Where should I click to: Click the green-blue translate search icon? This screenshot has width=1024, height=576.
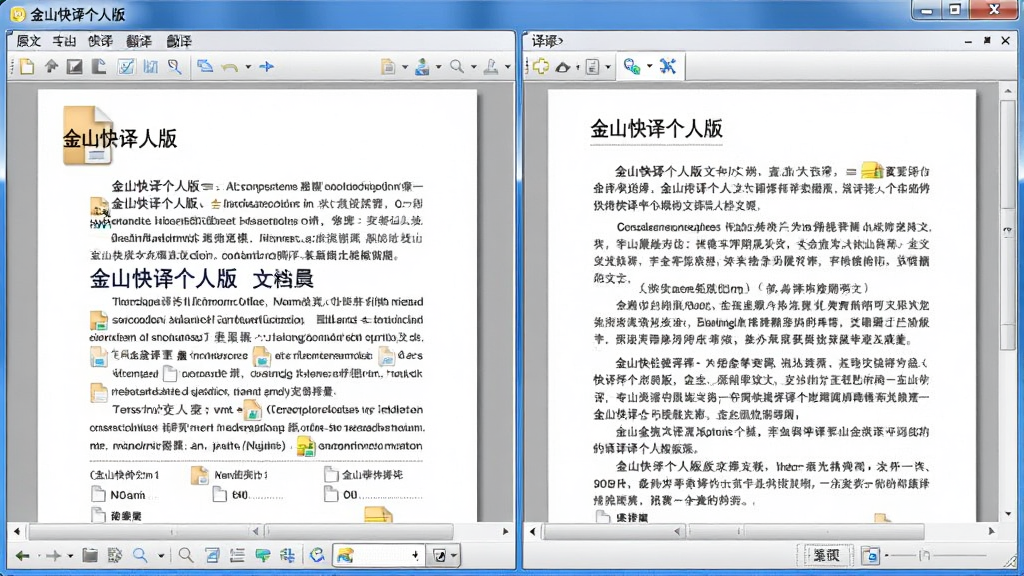(632, 67)
